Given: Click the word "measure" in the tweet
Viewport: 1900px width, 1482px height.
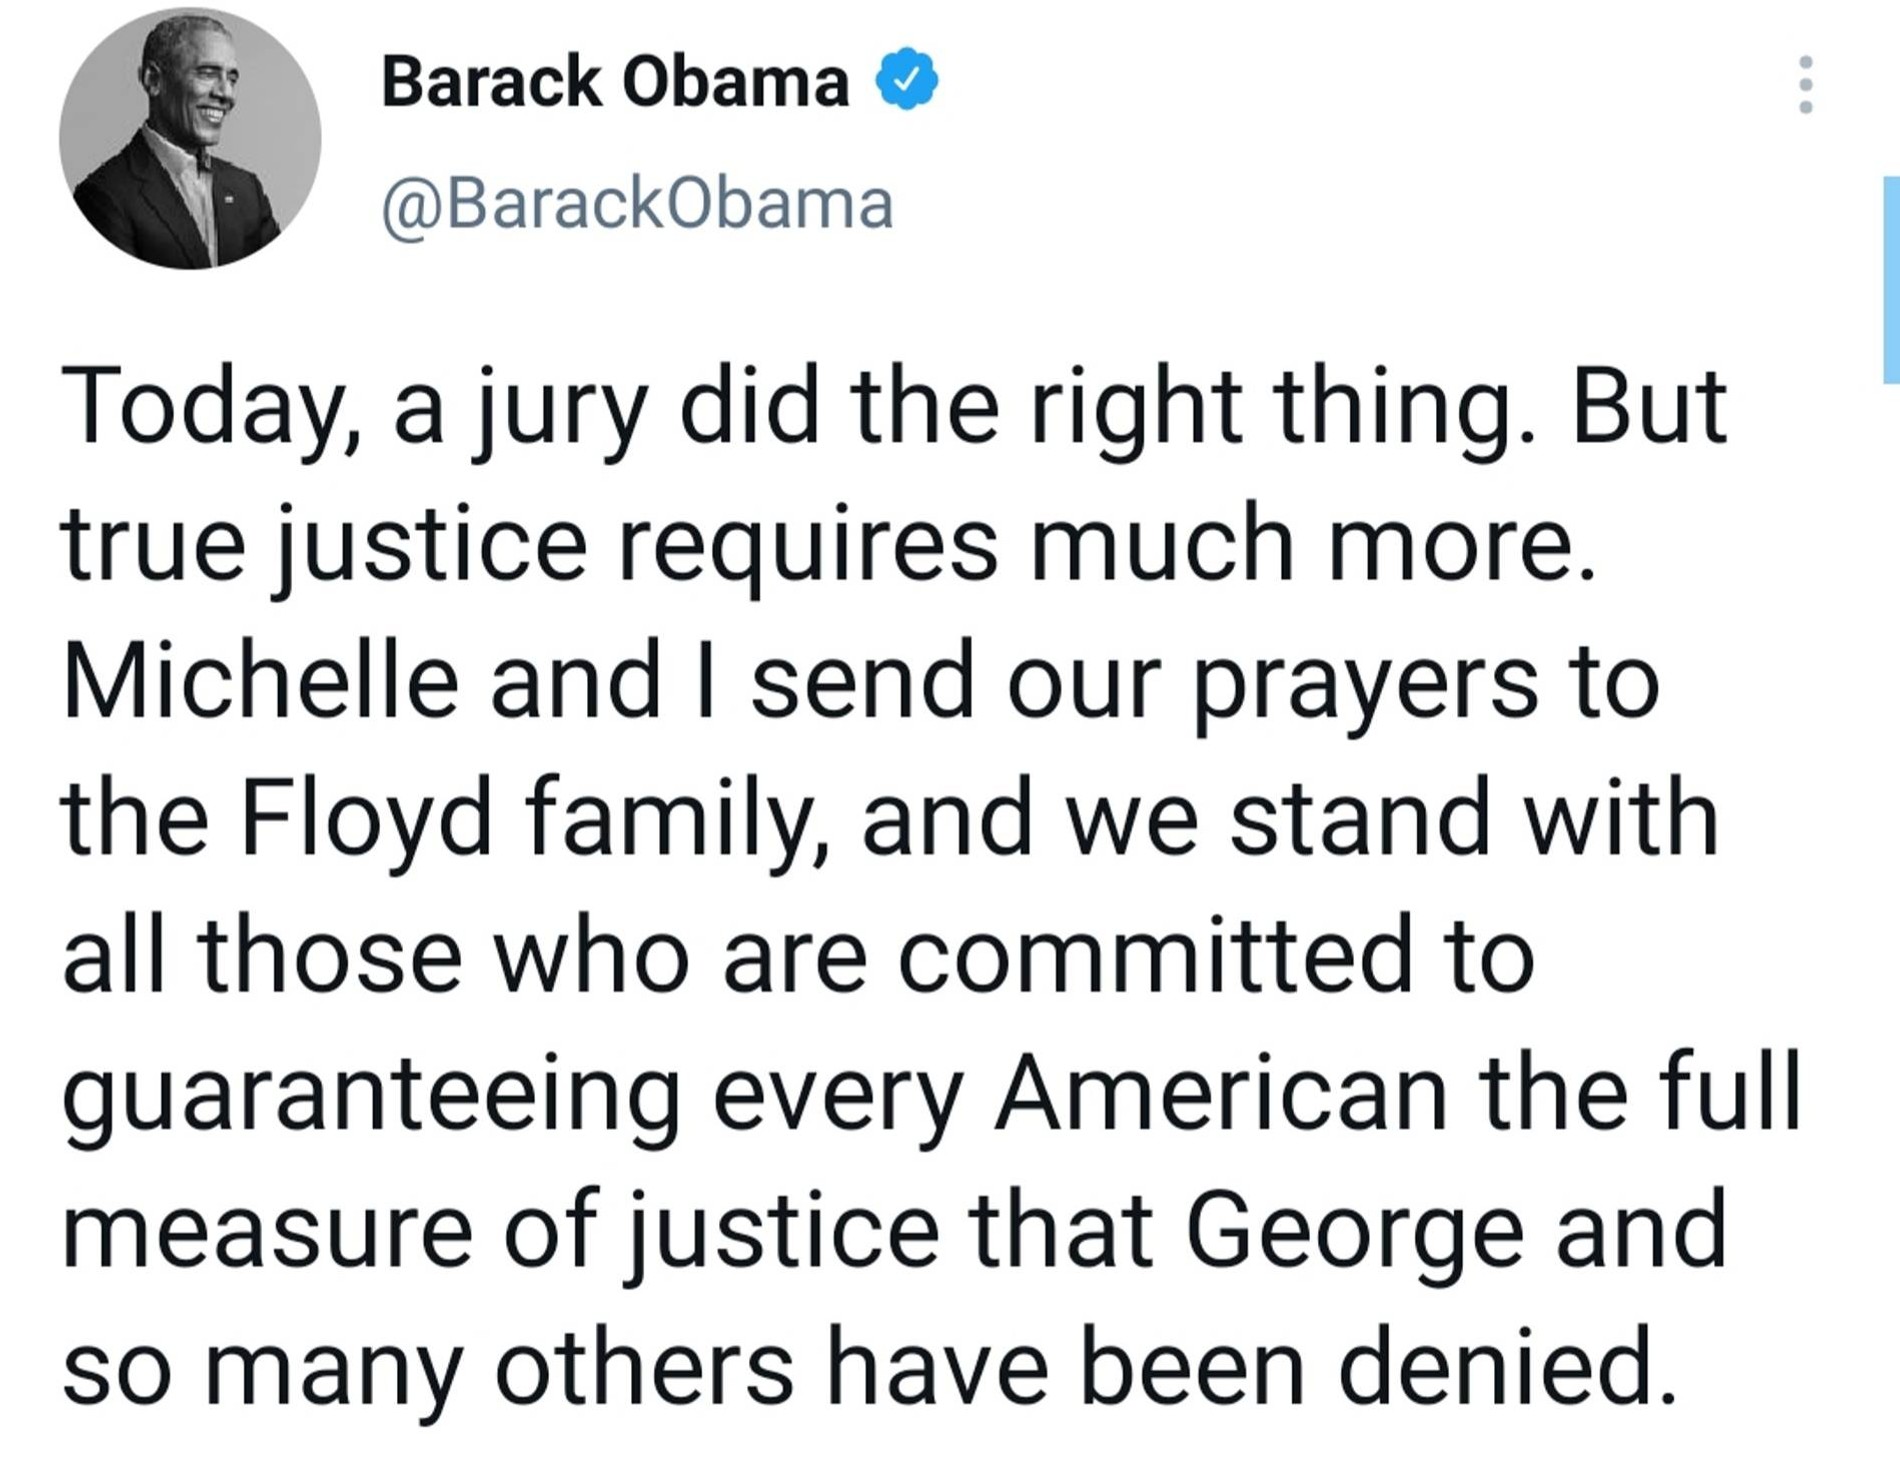Looking at the screenshot, I should (x=266, y=1230).
